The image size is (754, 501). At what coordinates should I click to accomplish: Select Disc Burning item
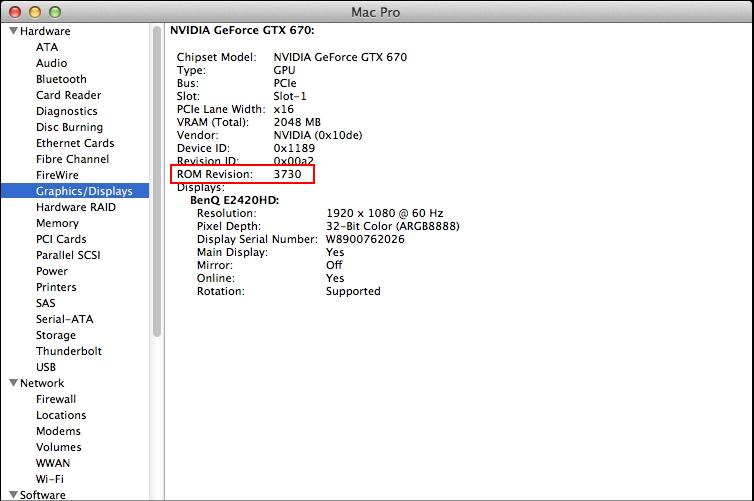point(69,127)
